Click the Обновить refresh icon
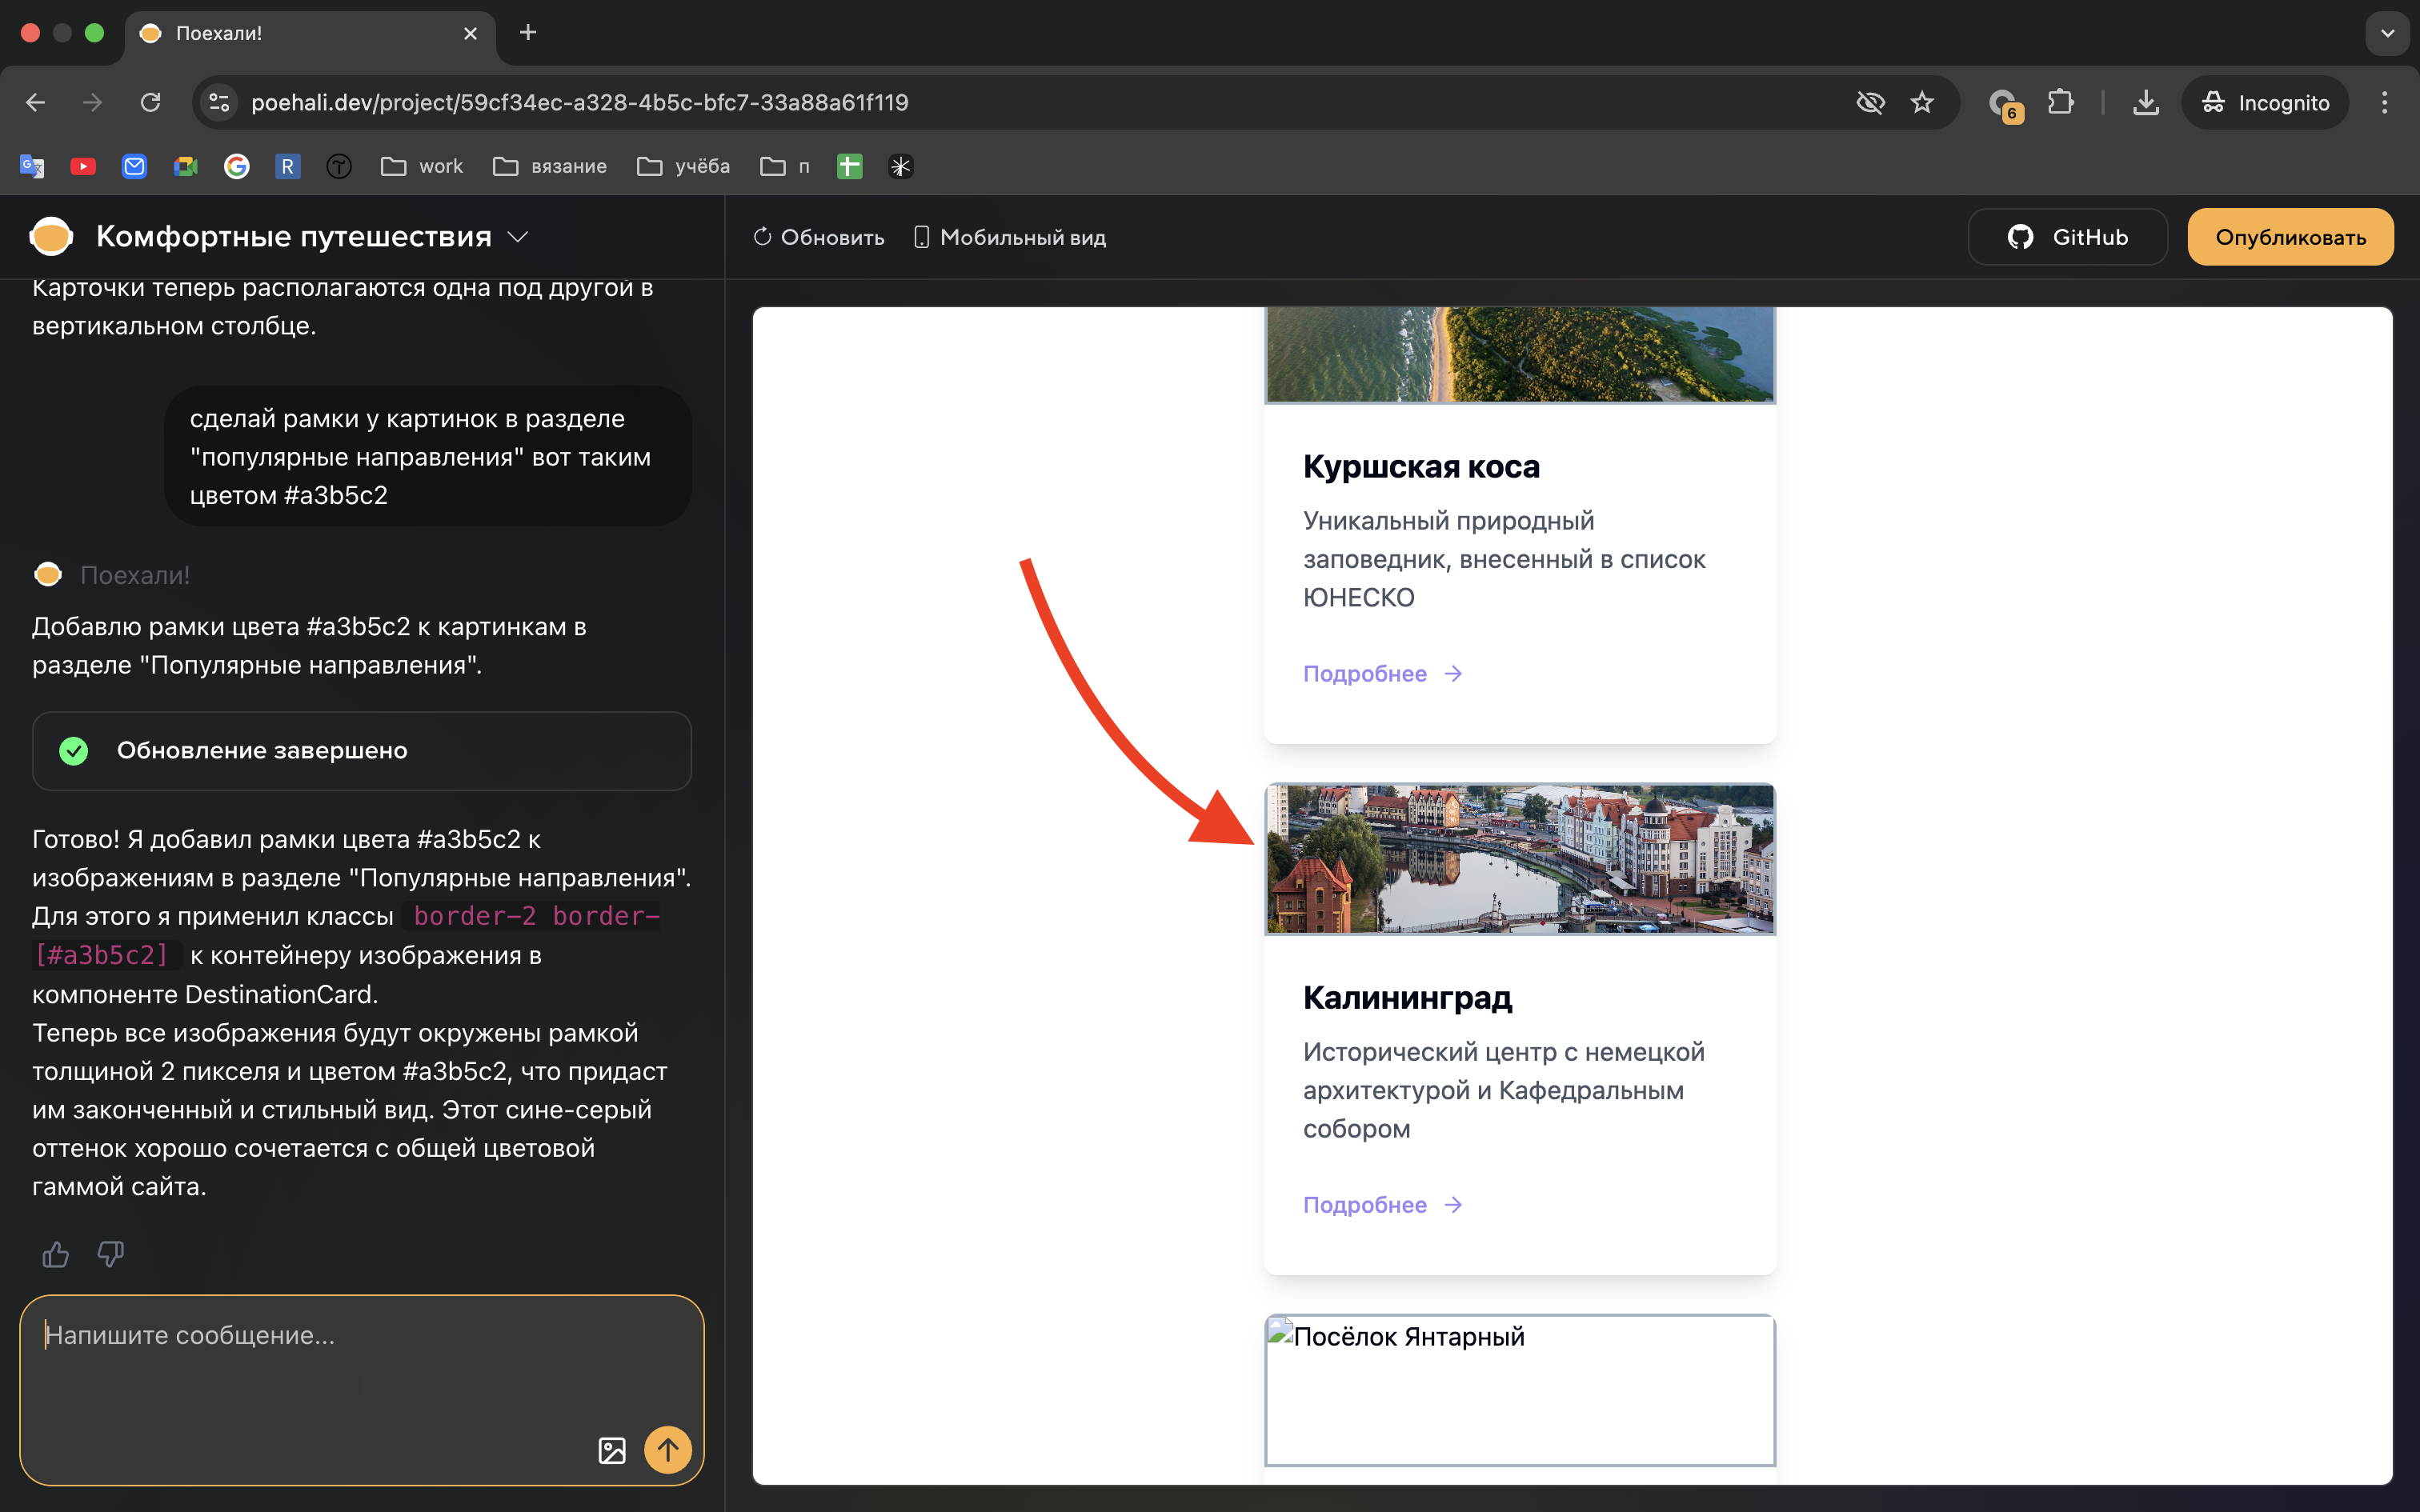Image resolution: width=2420 pixels, height=1512 pixels. tap(763, 237)
